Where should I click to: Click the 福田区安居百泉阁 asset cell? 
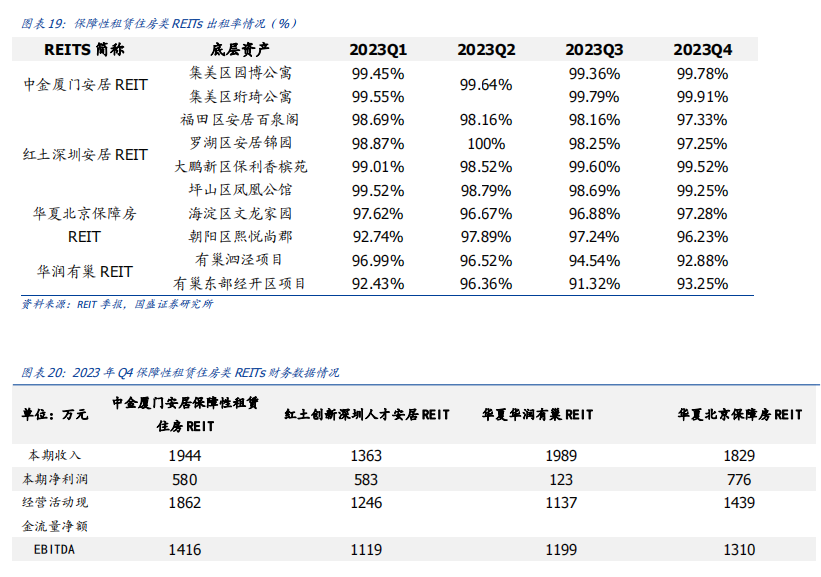[240, 120]
